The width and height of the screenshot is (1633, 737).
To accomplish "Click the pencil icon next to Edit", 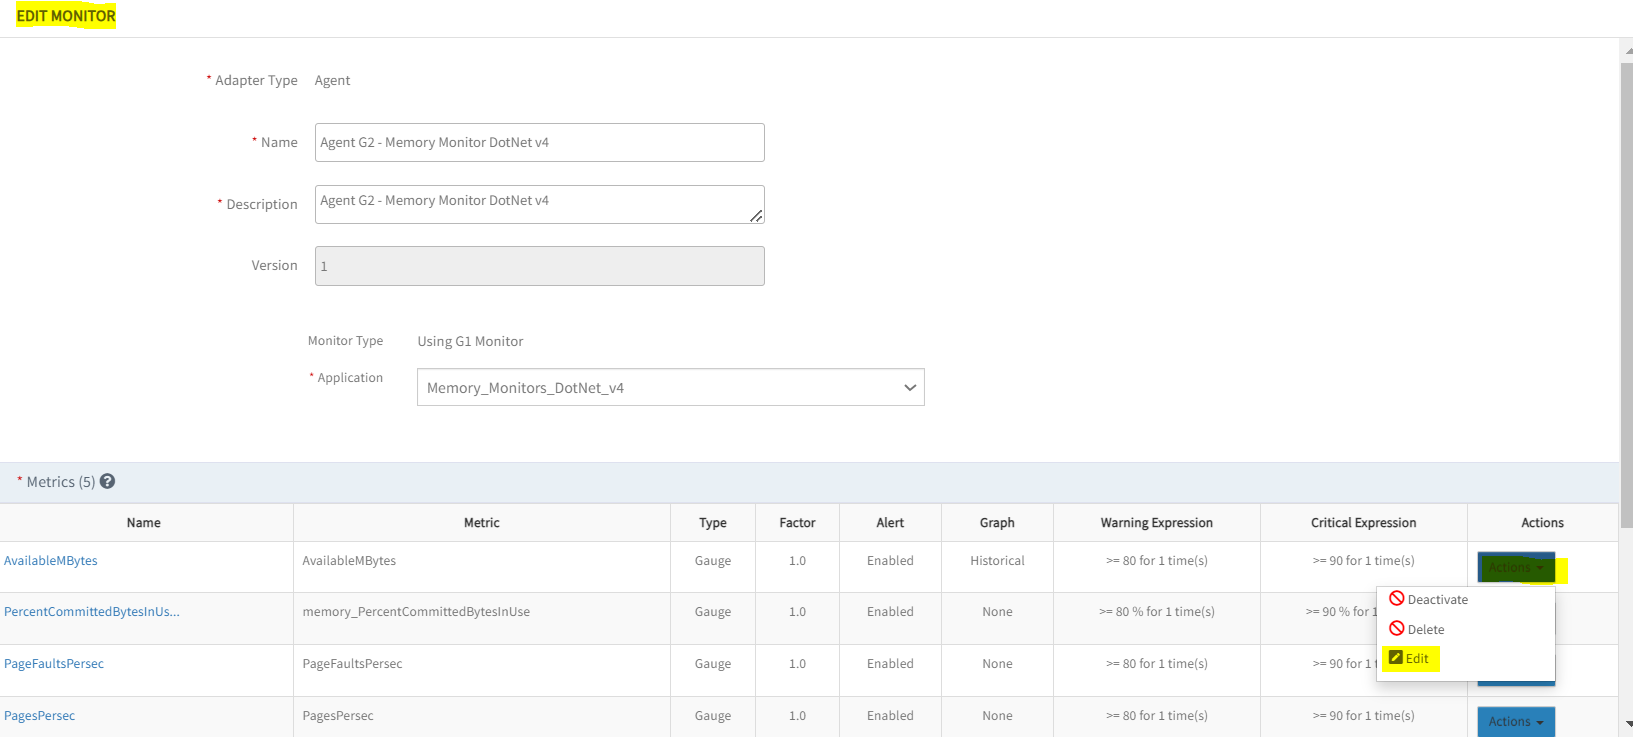I will point(1396,657).
